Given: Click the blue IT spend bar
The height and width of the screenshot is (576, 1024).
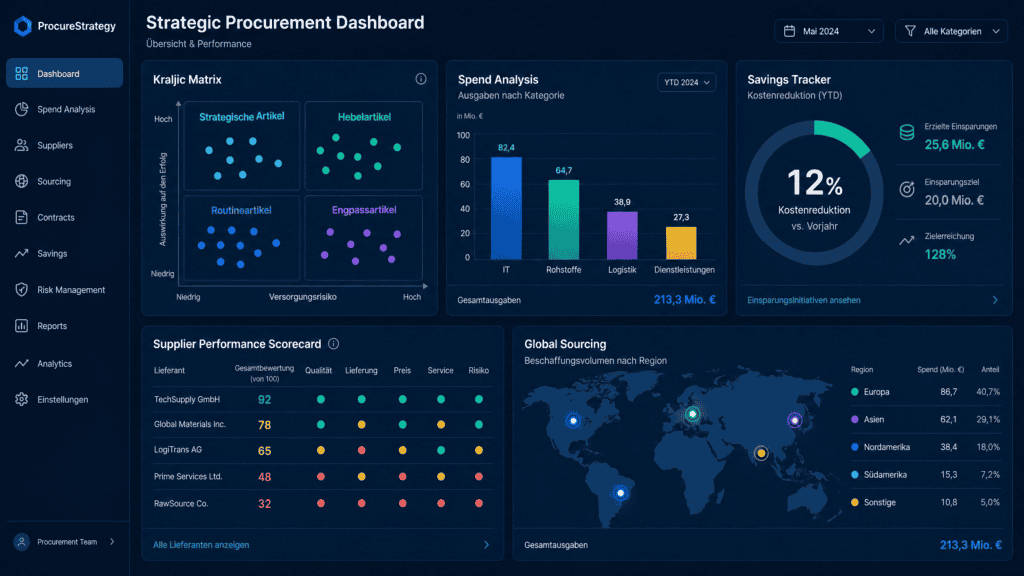Looking at the screenshot, I should tap(506, 208).
